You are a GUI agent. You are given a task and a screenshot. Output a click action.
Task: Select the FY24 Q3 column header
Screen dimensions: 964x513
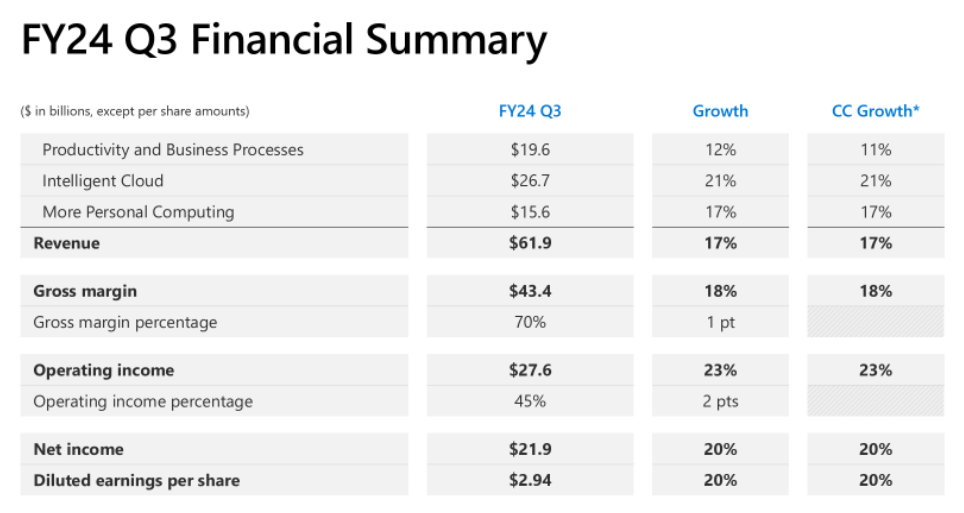pyautogui.click(x=529, y=111)
